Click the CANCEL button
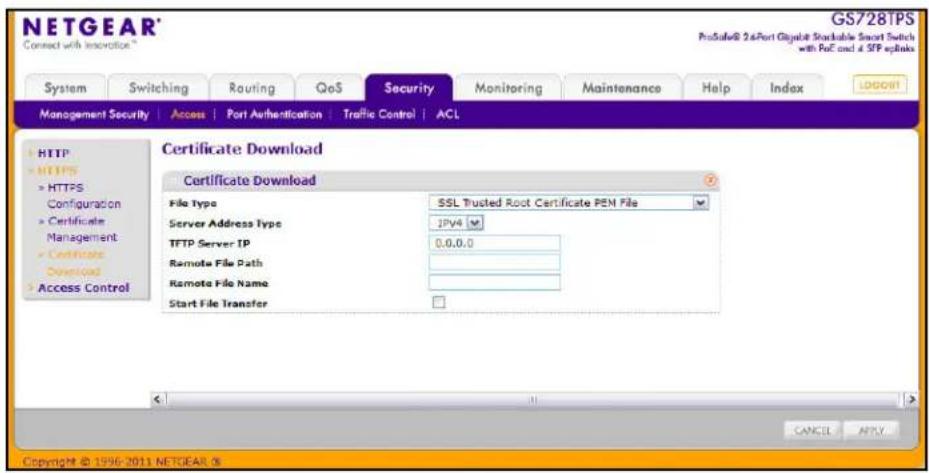929x473 pixels. tap(812, 431)
